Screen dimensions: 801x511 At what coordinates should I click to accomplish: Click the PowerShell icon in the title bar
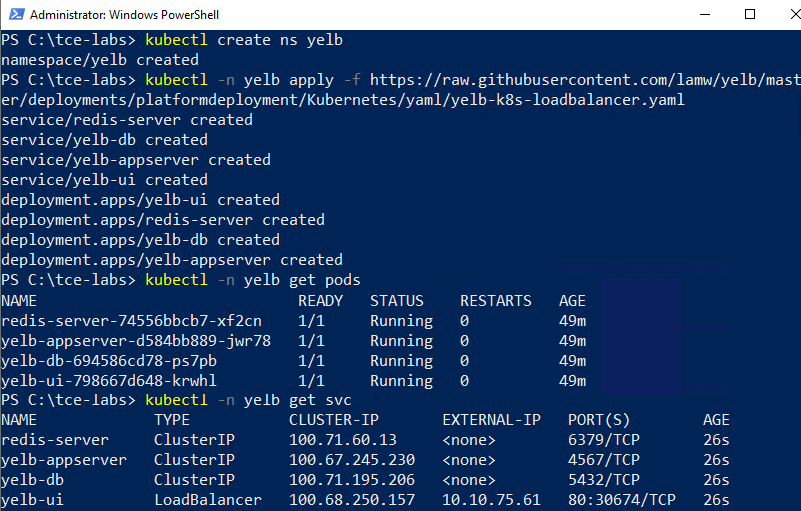point(16,14)
